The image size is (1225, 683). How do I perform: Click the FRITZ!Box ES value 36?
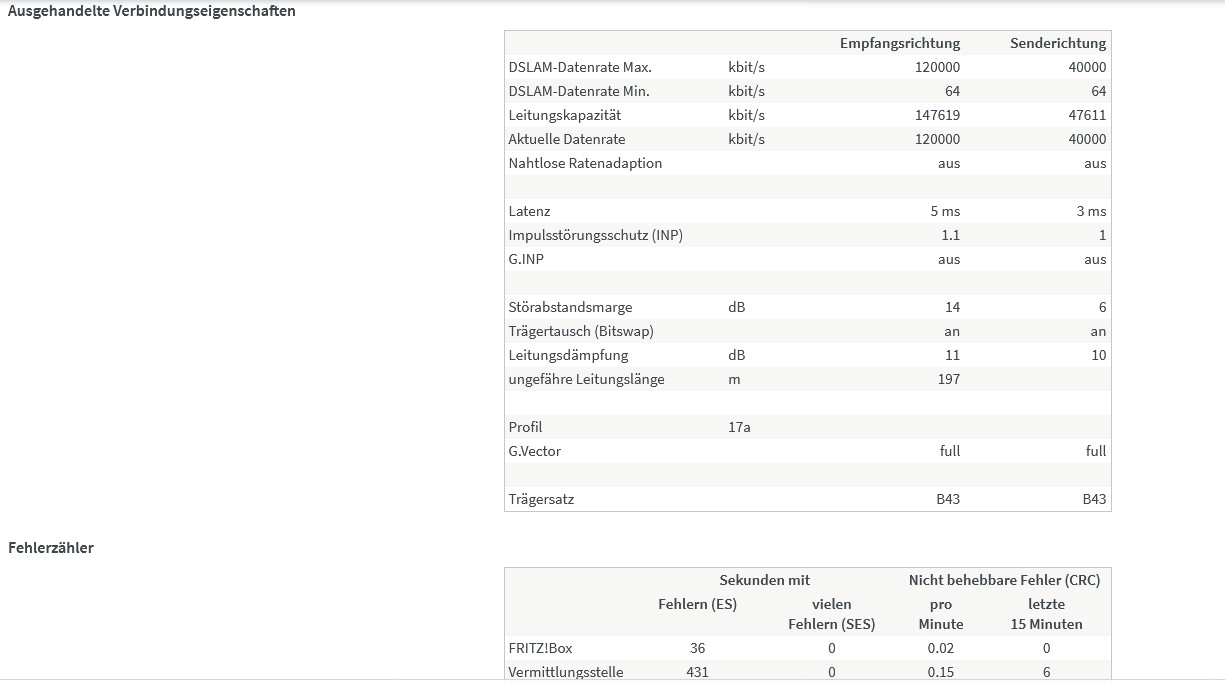pyautogui.click(x=698, y=648)
